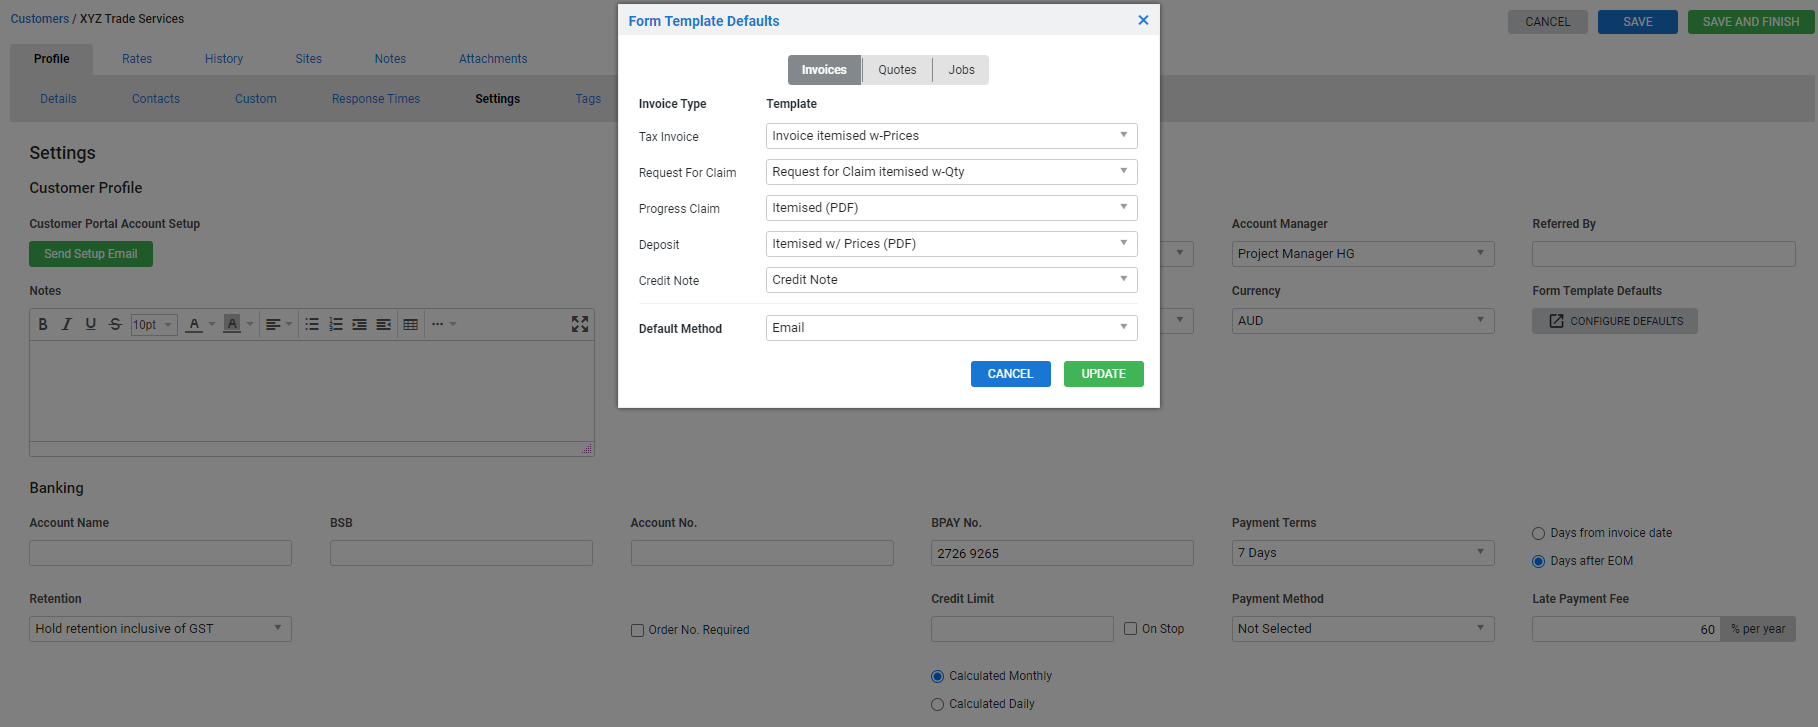The height and width of the screenshot is (727, 1818).
Task: Click Cancel in the dialog
Action: click(x=1011, y=374)
